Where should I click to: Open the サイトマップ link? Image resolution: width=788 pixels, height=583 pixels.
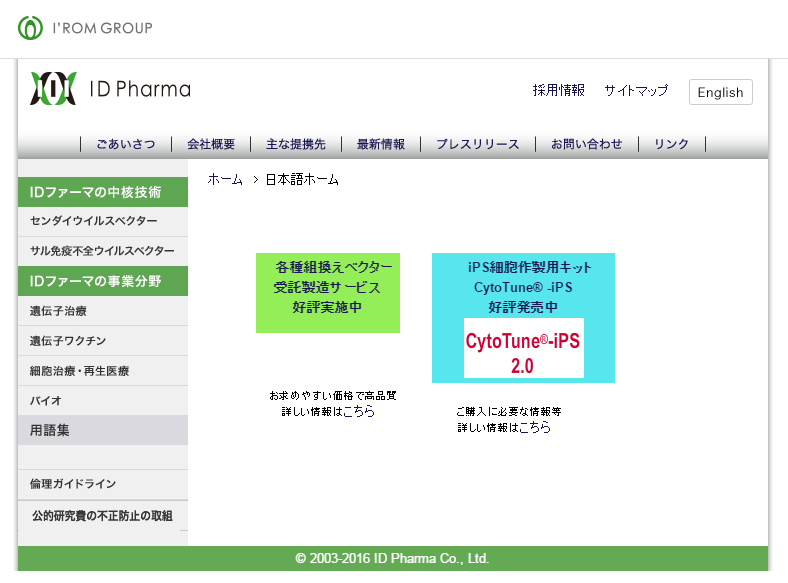click(x=636, y=90)
